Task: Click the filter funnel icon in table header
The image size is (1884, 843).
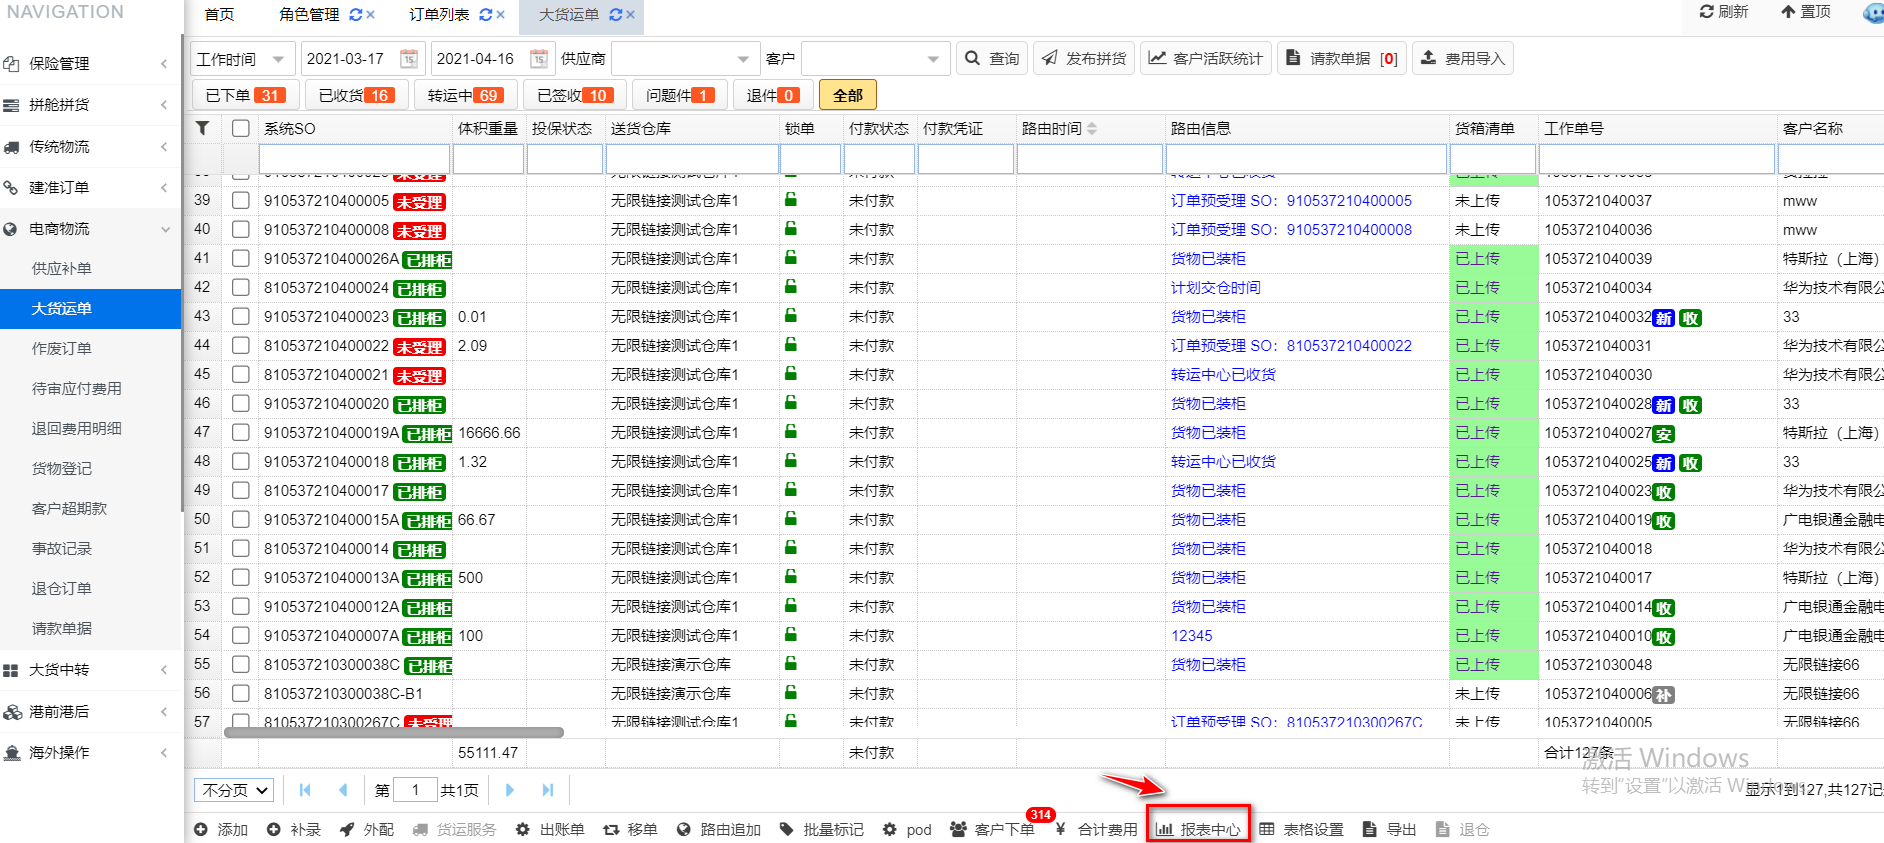Action: pos(202,128)
